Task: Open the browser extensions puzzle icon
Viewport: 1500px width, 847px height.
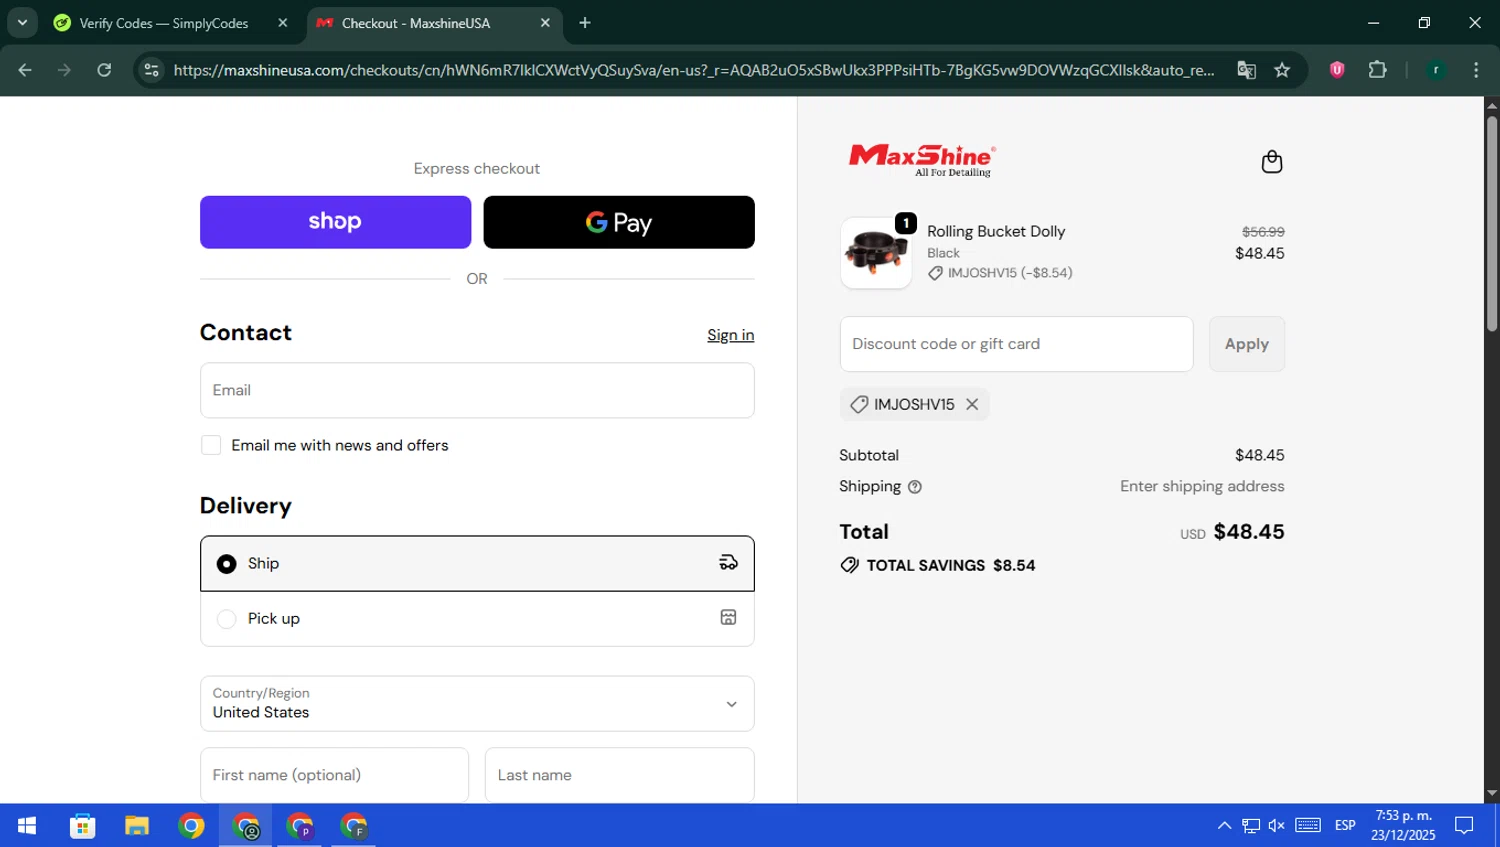Action: (1377, 70)
